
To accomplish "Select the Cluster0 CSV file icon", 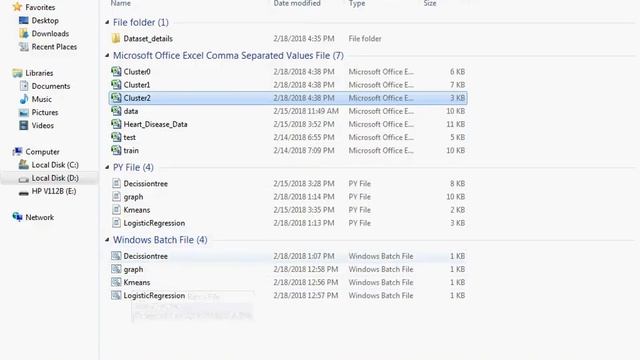I will (116, 72).
